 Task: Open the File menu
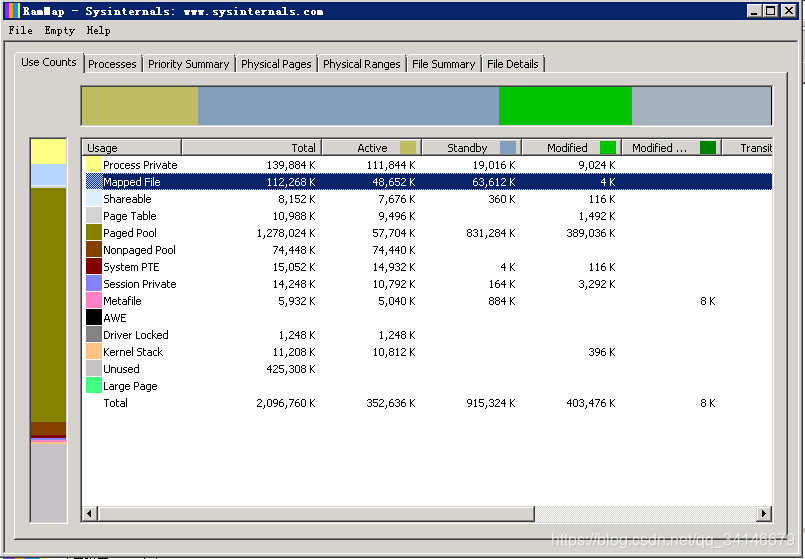(21, 30)
